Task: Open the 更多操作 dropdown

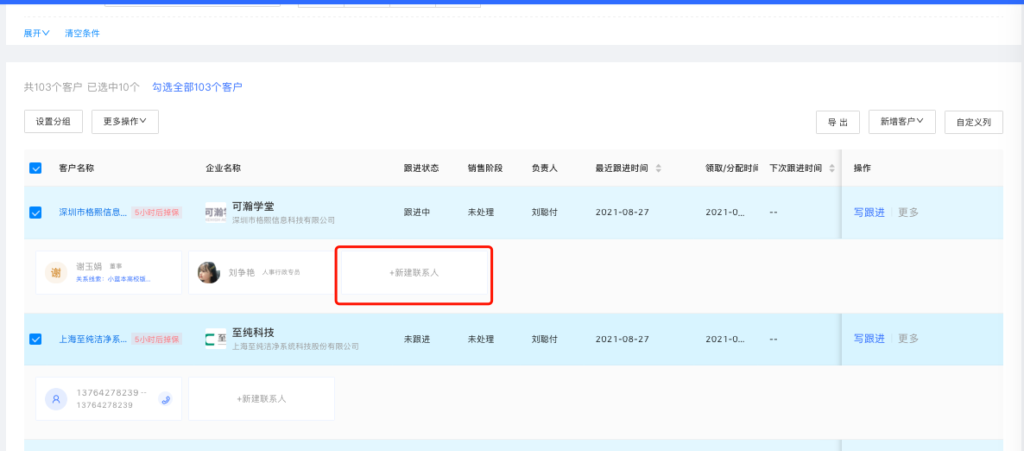Action: 125,122
